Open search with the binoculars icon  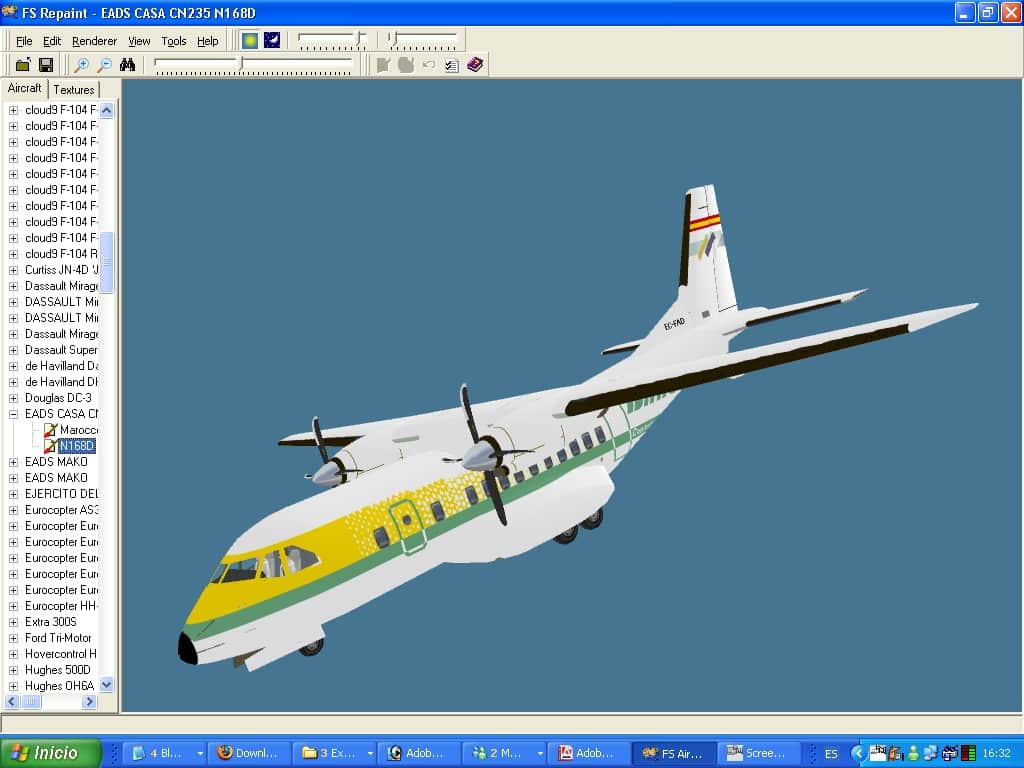[127, 63]
